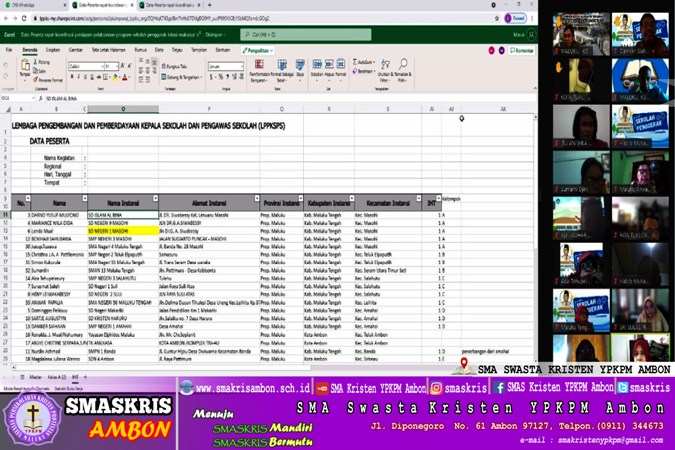This screenshot has width=675, height=450.
Task: Open filter dropdown on Nama column
Action: click(x=85, y=198)
